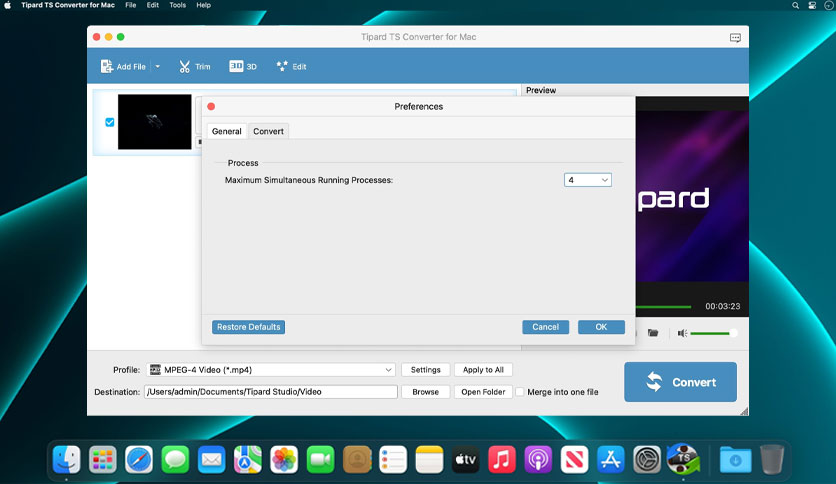Open the Downloads folder in Dock
The width and height of the screenshot is (836, 484).
point(735,459)
